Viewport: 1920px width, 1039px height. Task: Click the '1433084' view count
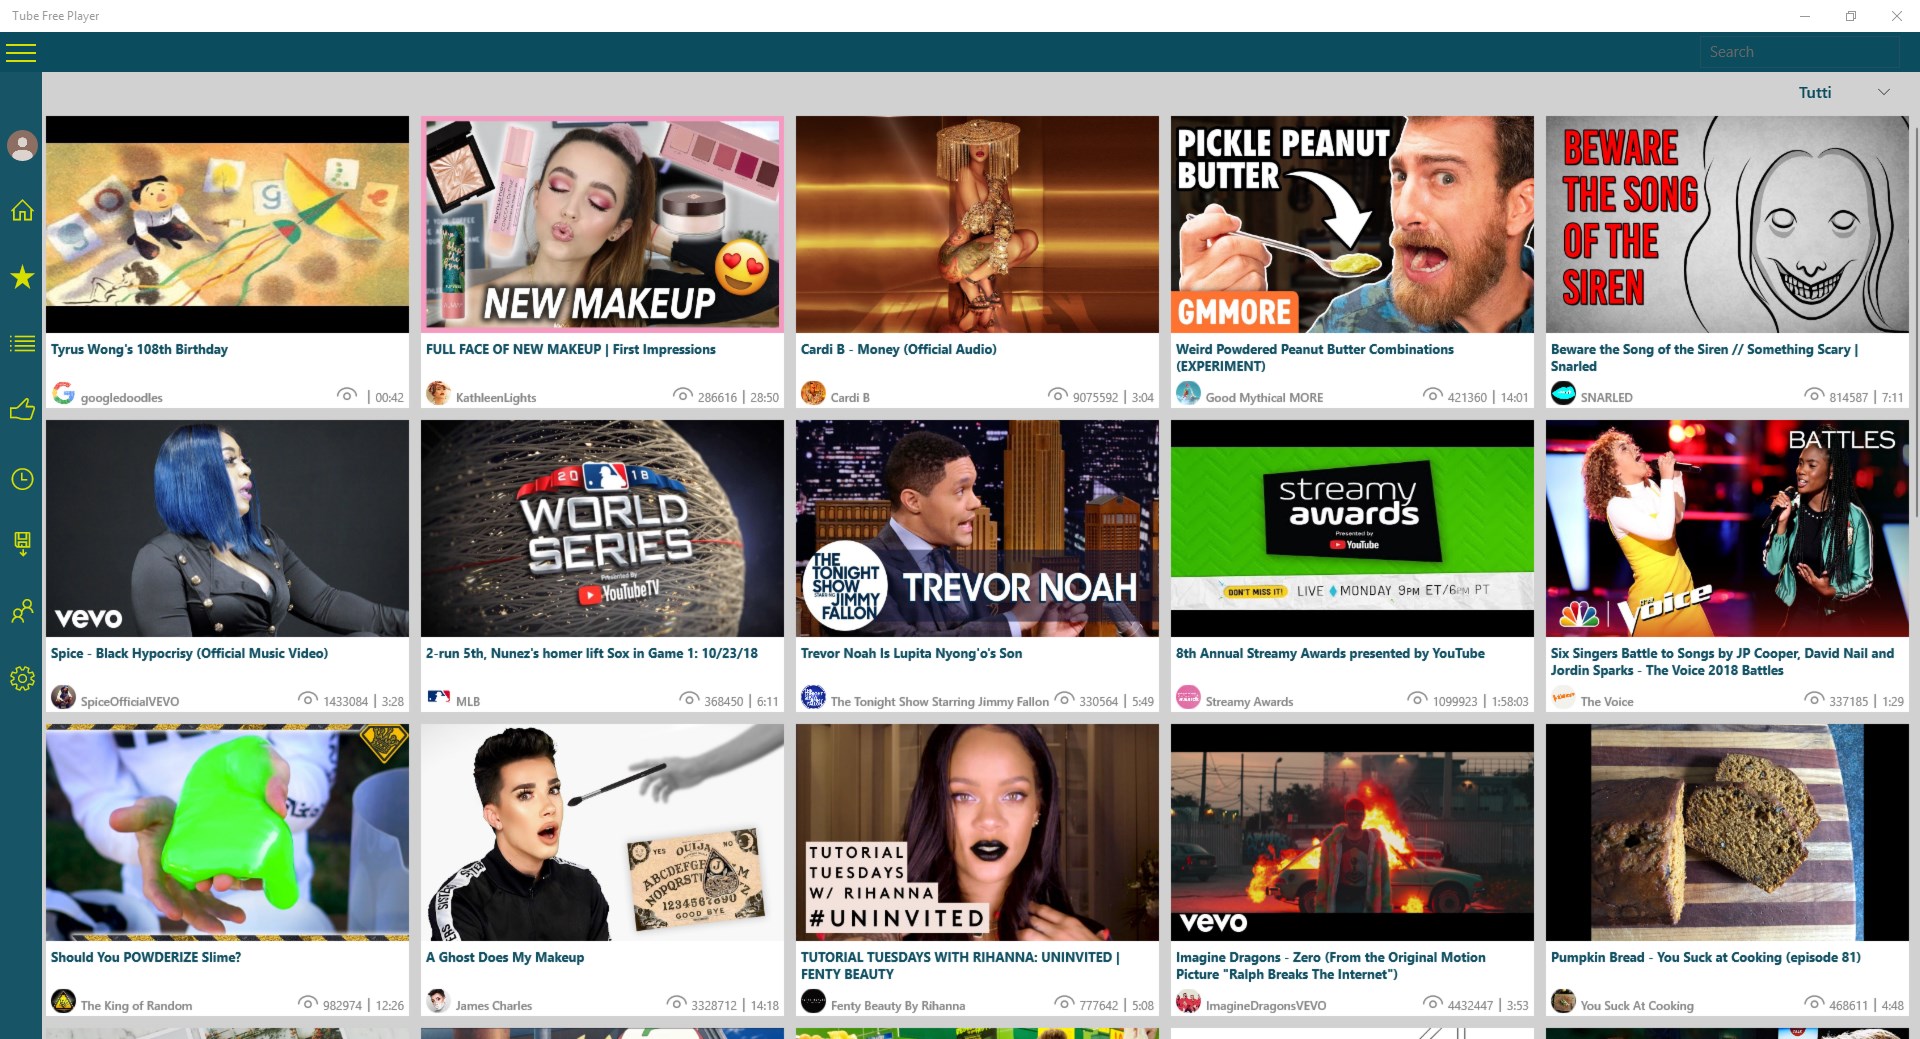coord(345,702)
